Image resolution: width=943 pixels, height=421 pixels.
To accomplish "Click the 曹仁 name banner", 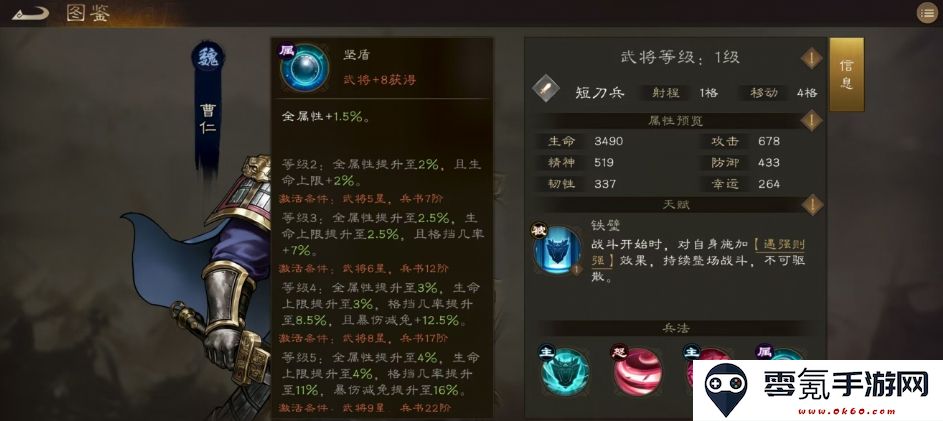I will coord(207,120).
